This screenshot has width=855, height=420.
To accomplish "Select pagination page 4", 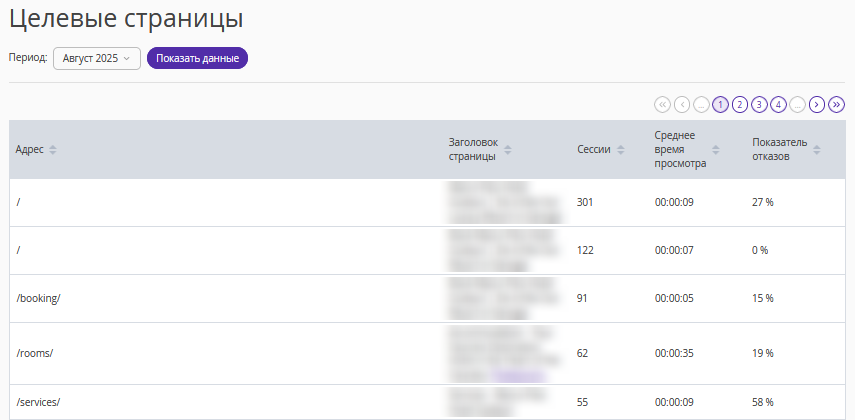I will (x=778, y=104).
